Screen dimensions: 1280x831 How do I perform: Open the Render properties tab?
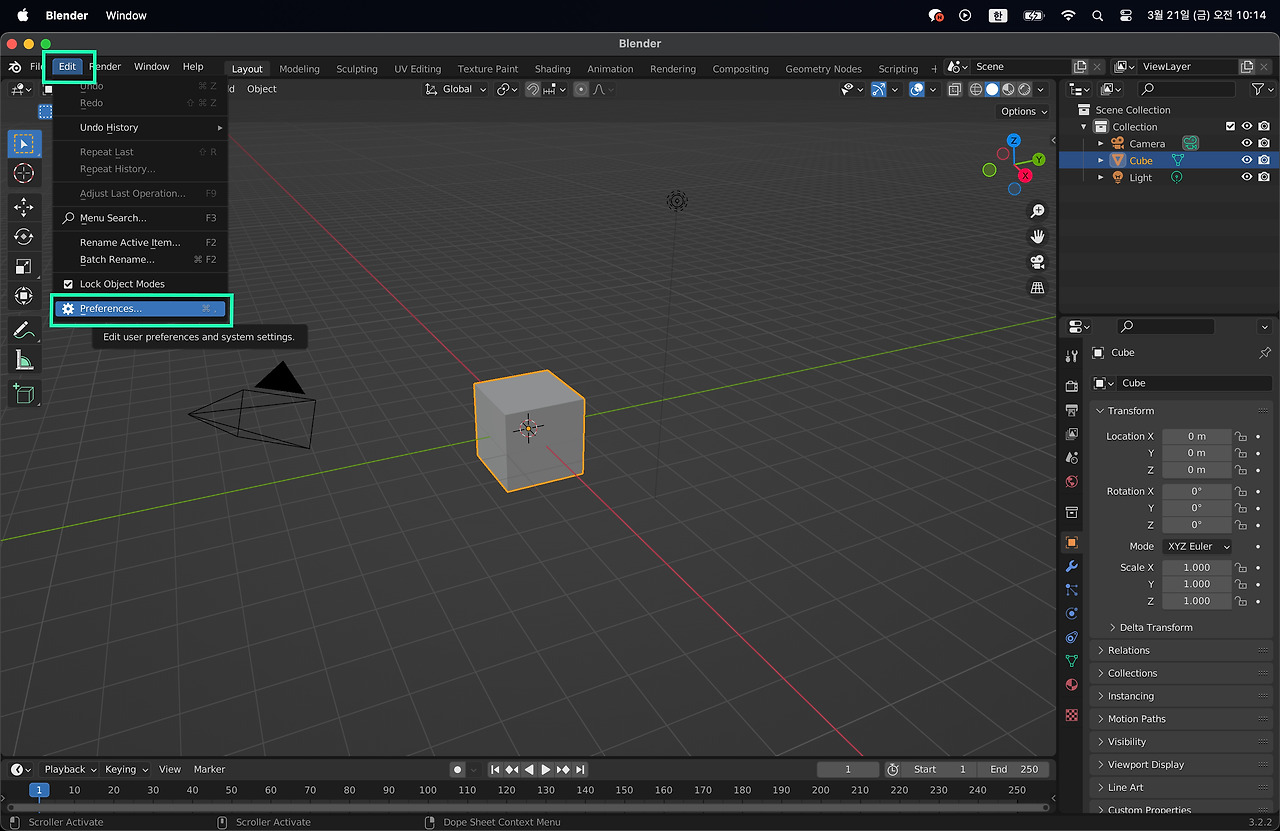[x=1072, y=386]
